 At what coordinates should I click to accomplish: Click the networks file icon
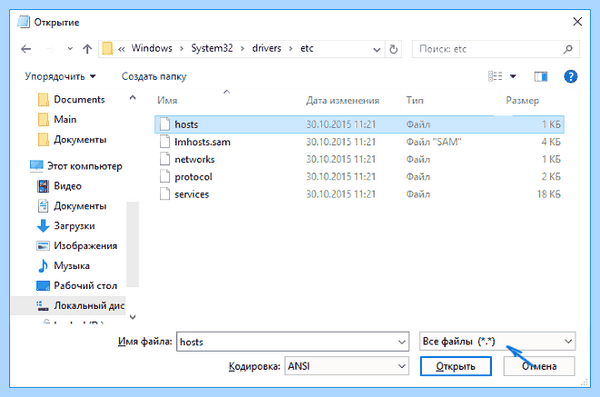click(165, 159)
